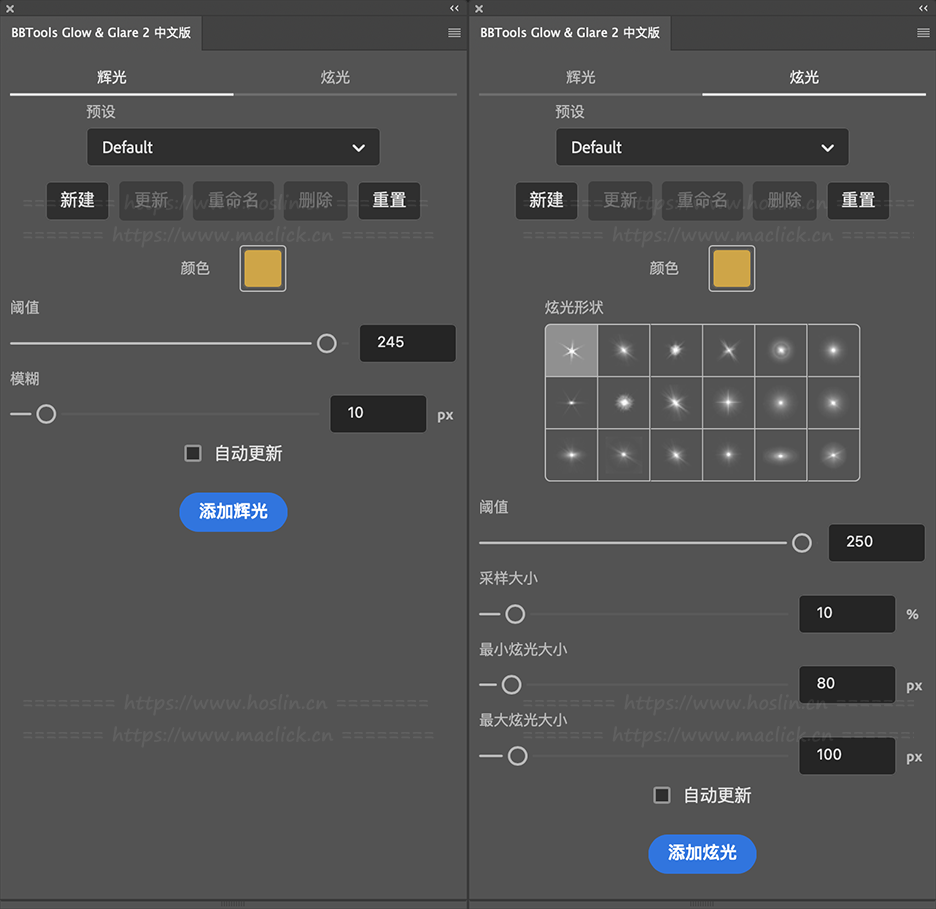Expand the Default preset dropdown above 炫光形状
Image resolution: width=936 pixels, height=909 pixels.
702,147
